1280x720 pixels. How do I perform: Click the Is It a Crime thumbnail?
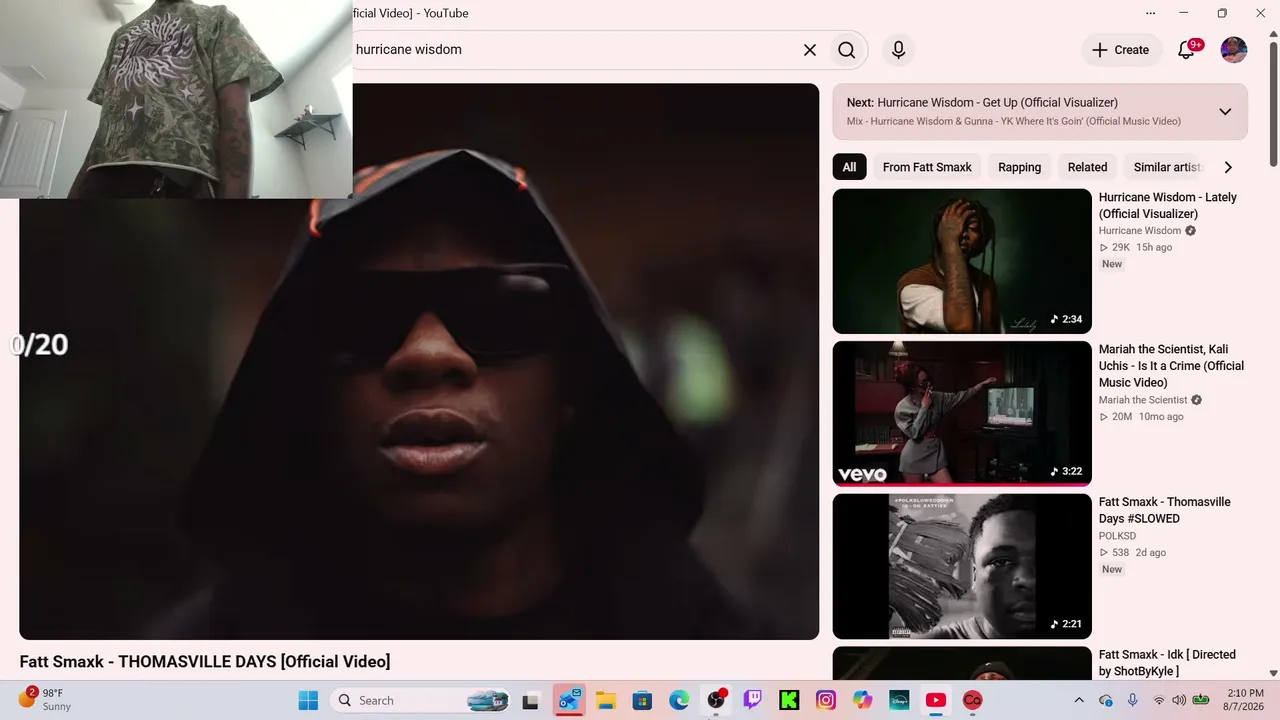[x=962, y=414]
